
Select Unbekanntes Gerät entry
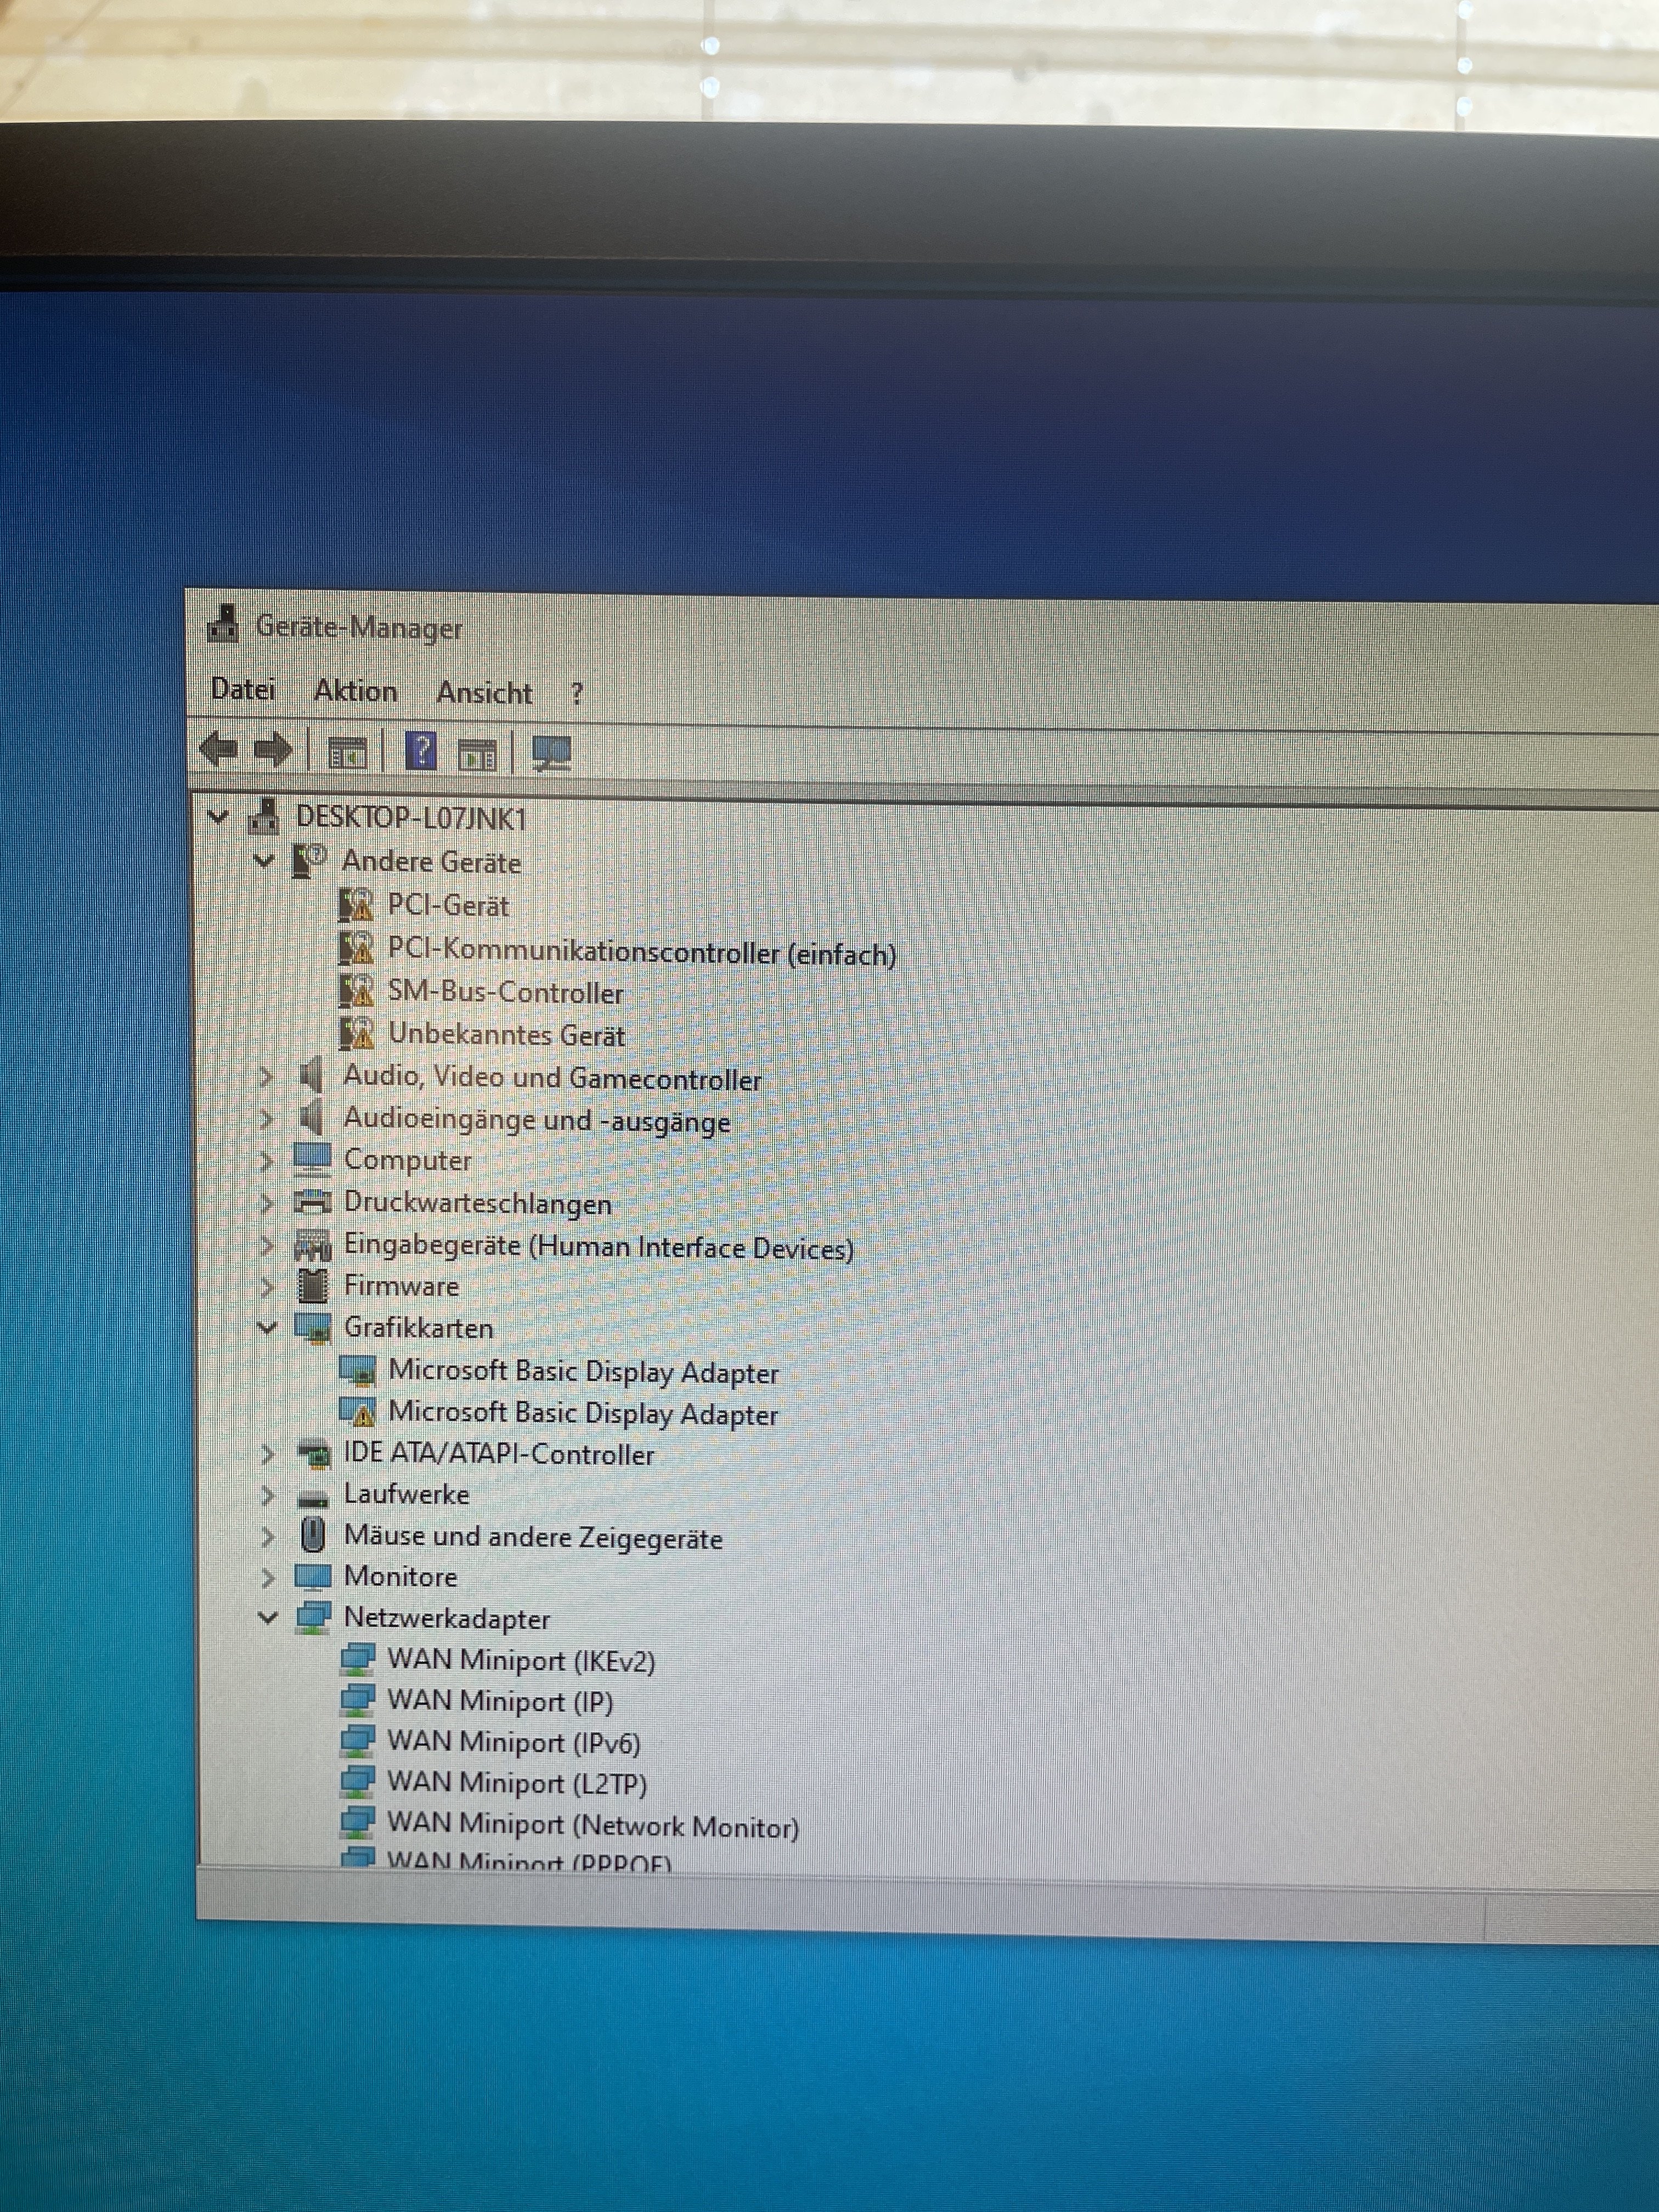[506, 1035]
